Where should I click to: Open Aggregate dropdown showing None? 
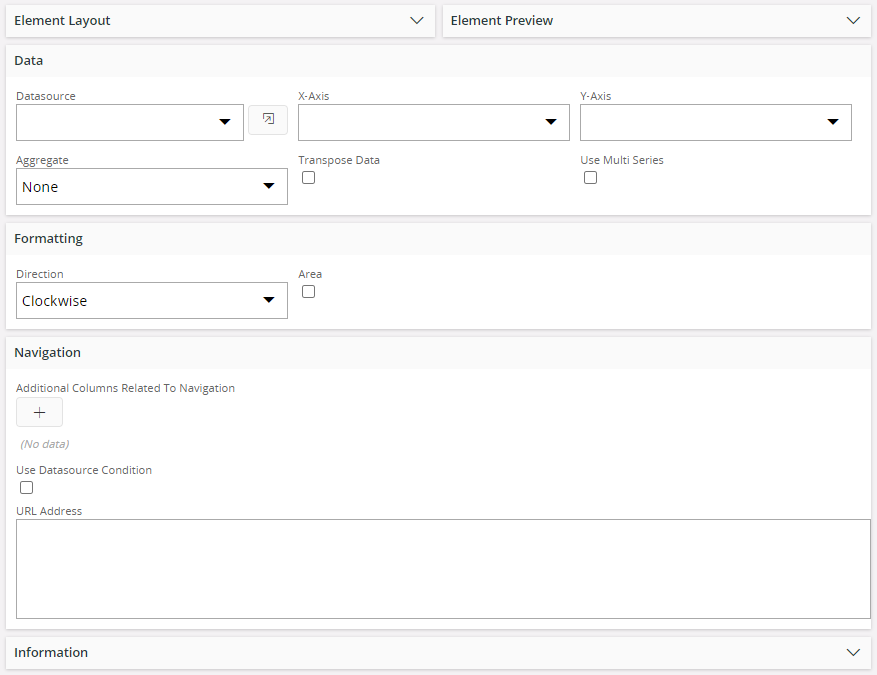click(x=152, y=186)
